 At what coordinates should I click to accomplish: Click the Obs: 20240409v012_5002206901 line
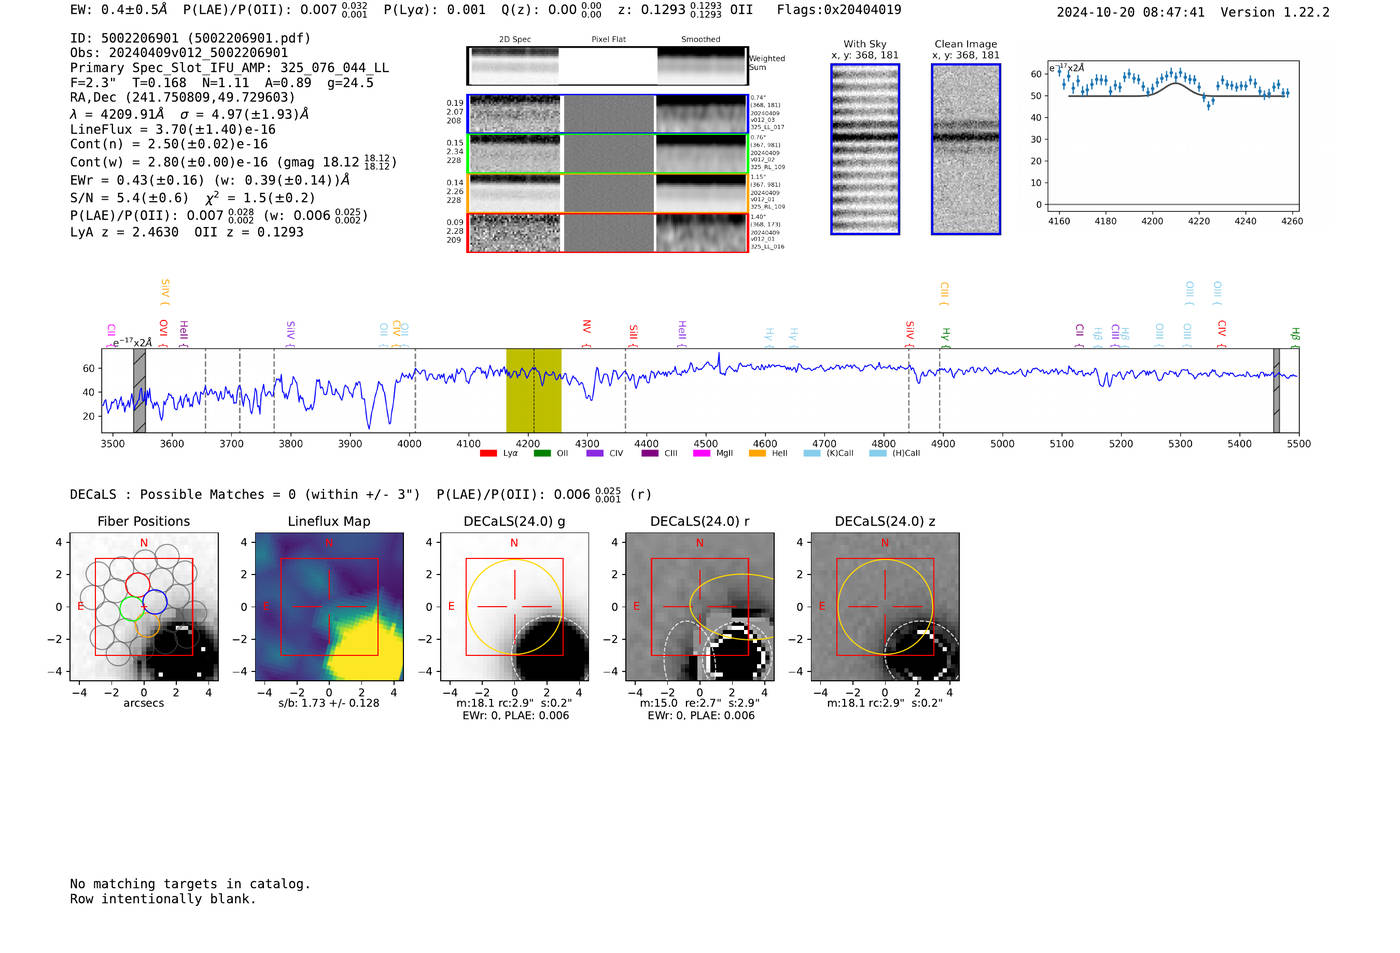[x=179, y=53]
